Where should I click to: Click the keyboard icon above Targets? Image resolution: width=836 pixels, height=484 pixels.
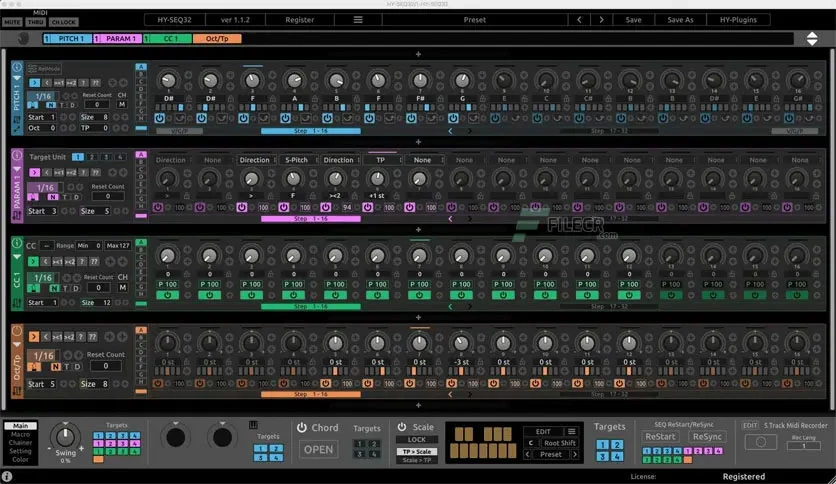[253, 425]
